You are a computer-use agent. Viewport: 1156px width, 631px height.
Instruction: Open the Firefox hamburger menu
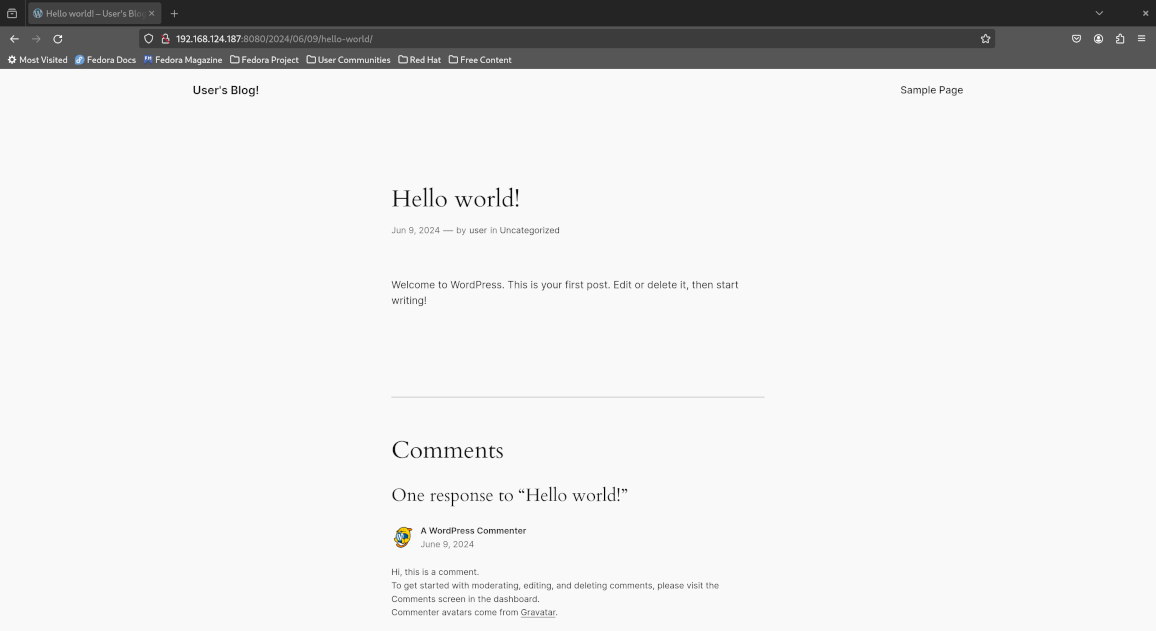pyautogui.click(x=1141, y=39)
